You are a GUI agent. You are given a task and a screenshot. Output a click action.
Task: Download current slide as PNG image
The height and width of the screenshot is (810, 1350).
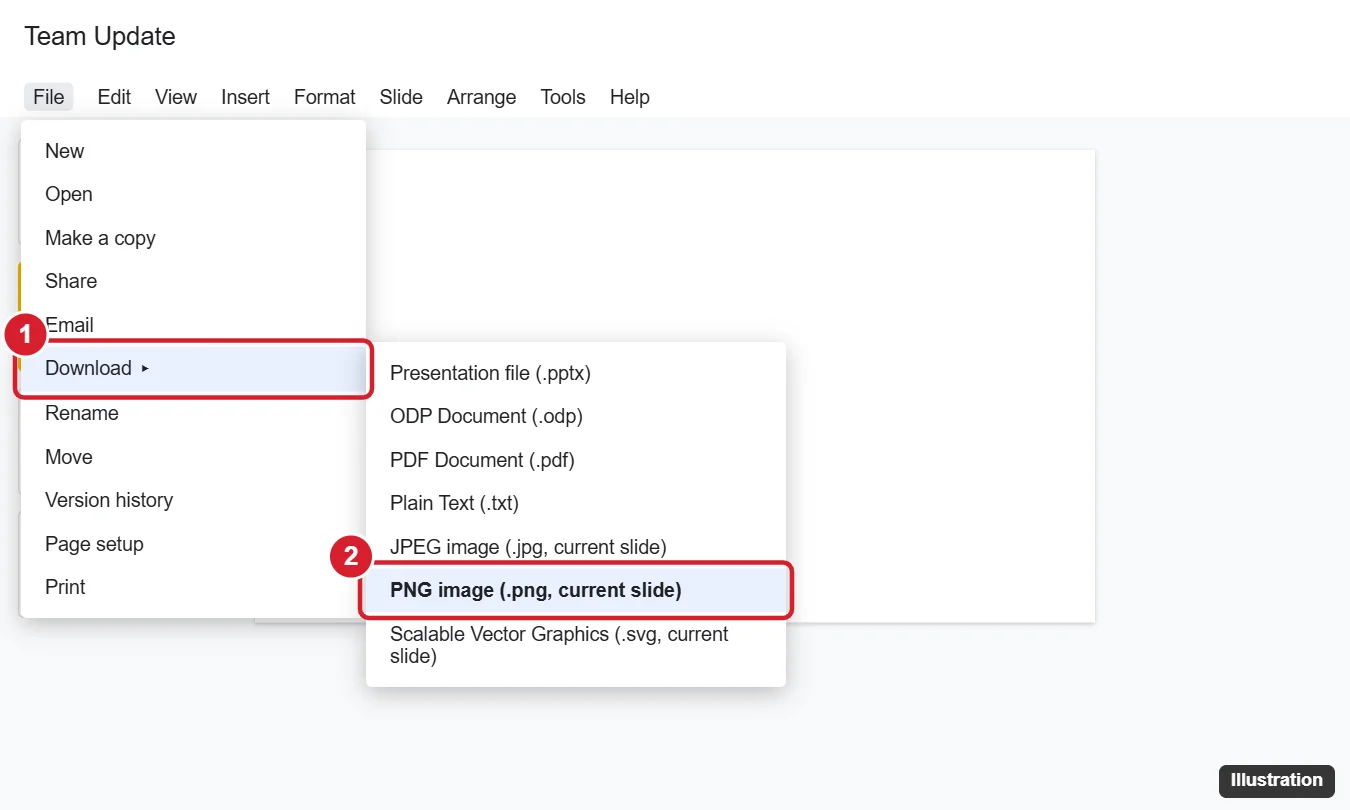576,590
